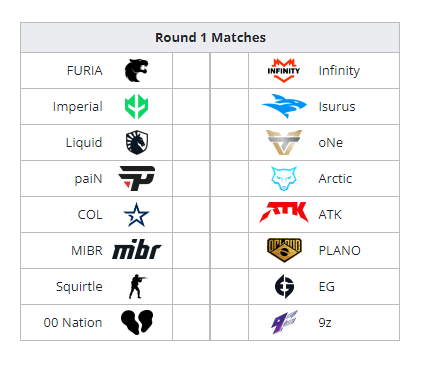Viewport: 424px width, 370px height.
Task: Click the Infinity team logo
Action: click(x=284, y=70)
